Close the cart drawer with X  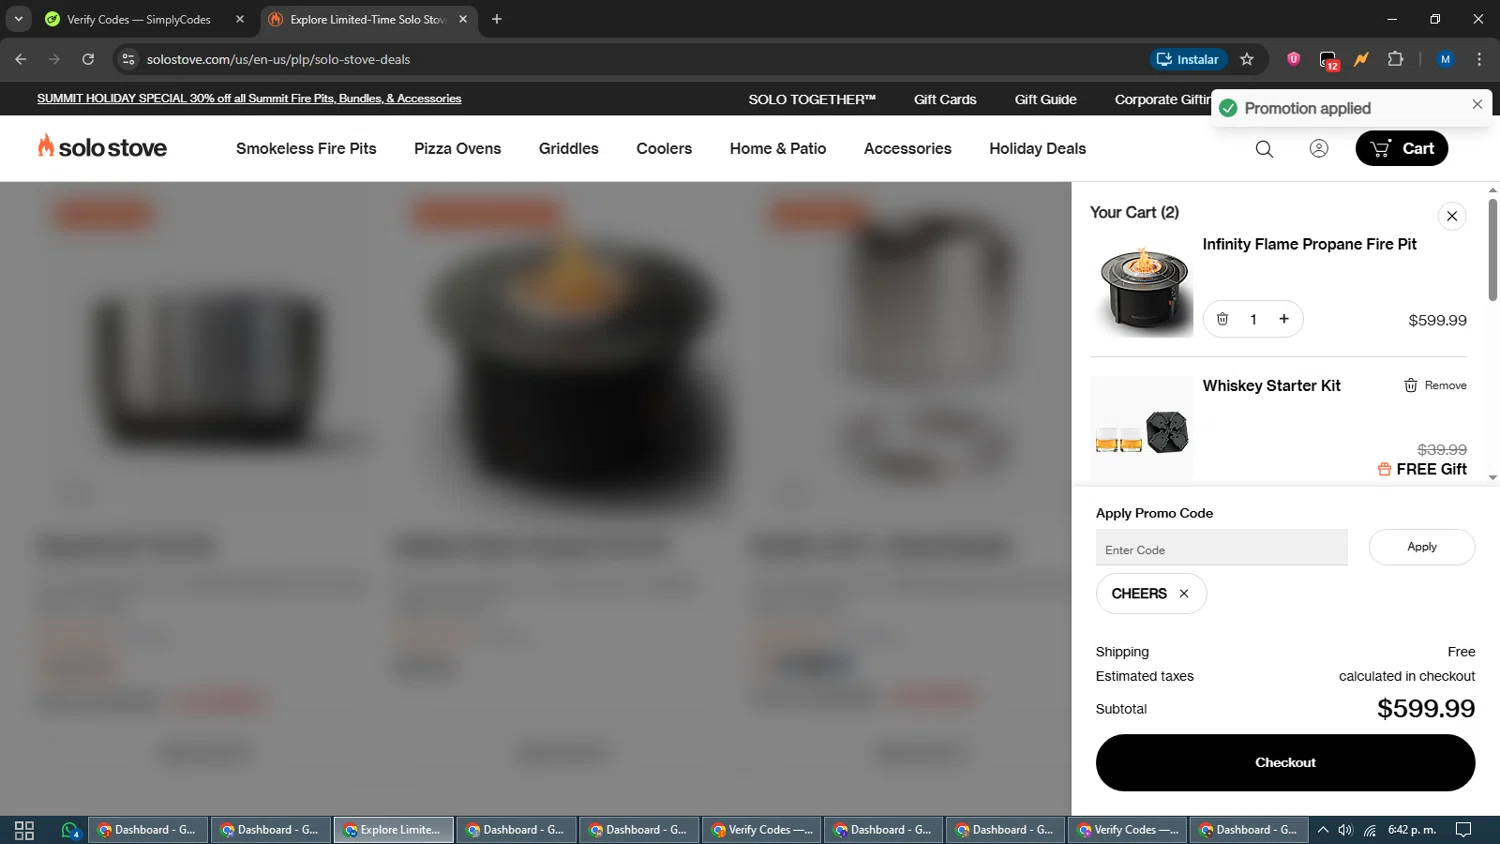[x=1452, y=216]
